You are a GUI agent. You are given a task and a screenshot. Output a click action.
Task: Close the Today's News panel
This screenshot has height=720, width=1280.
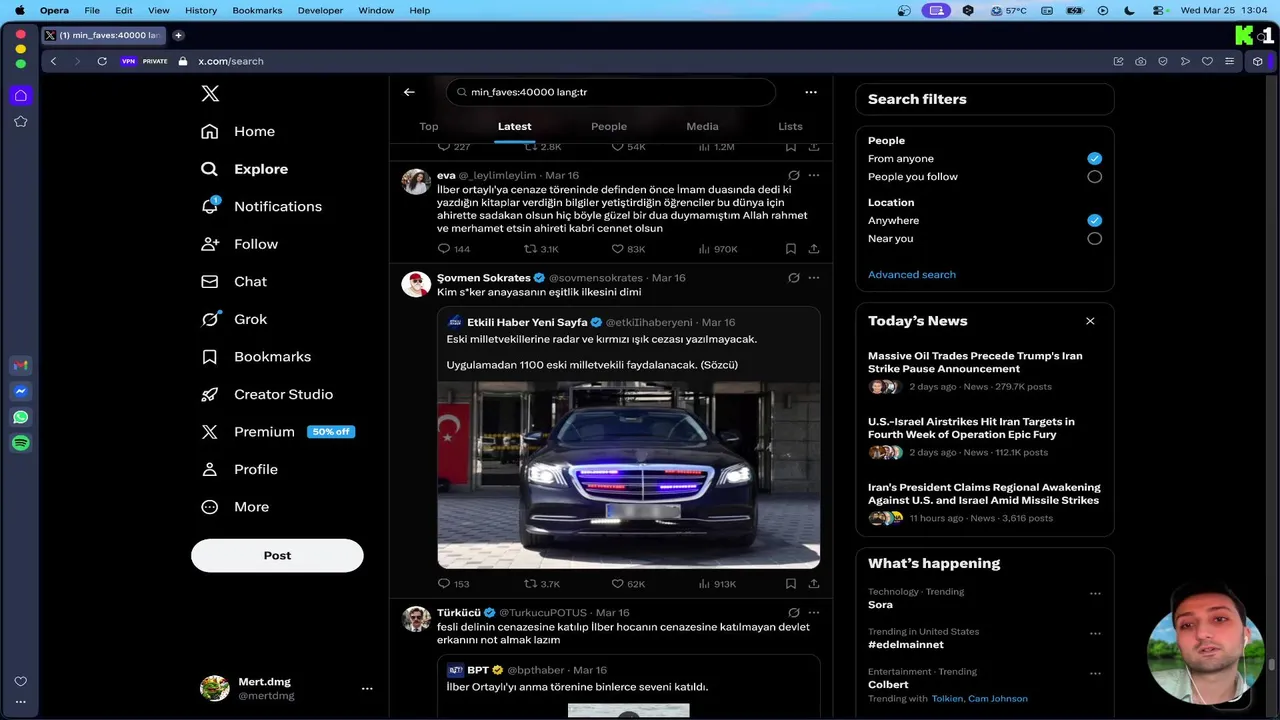[x=1090, y=321]
